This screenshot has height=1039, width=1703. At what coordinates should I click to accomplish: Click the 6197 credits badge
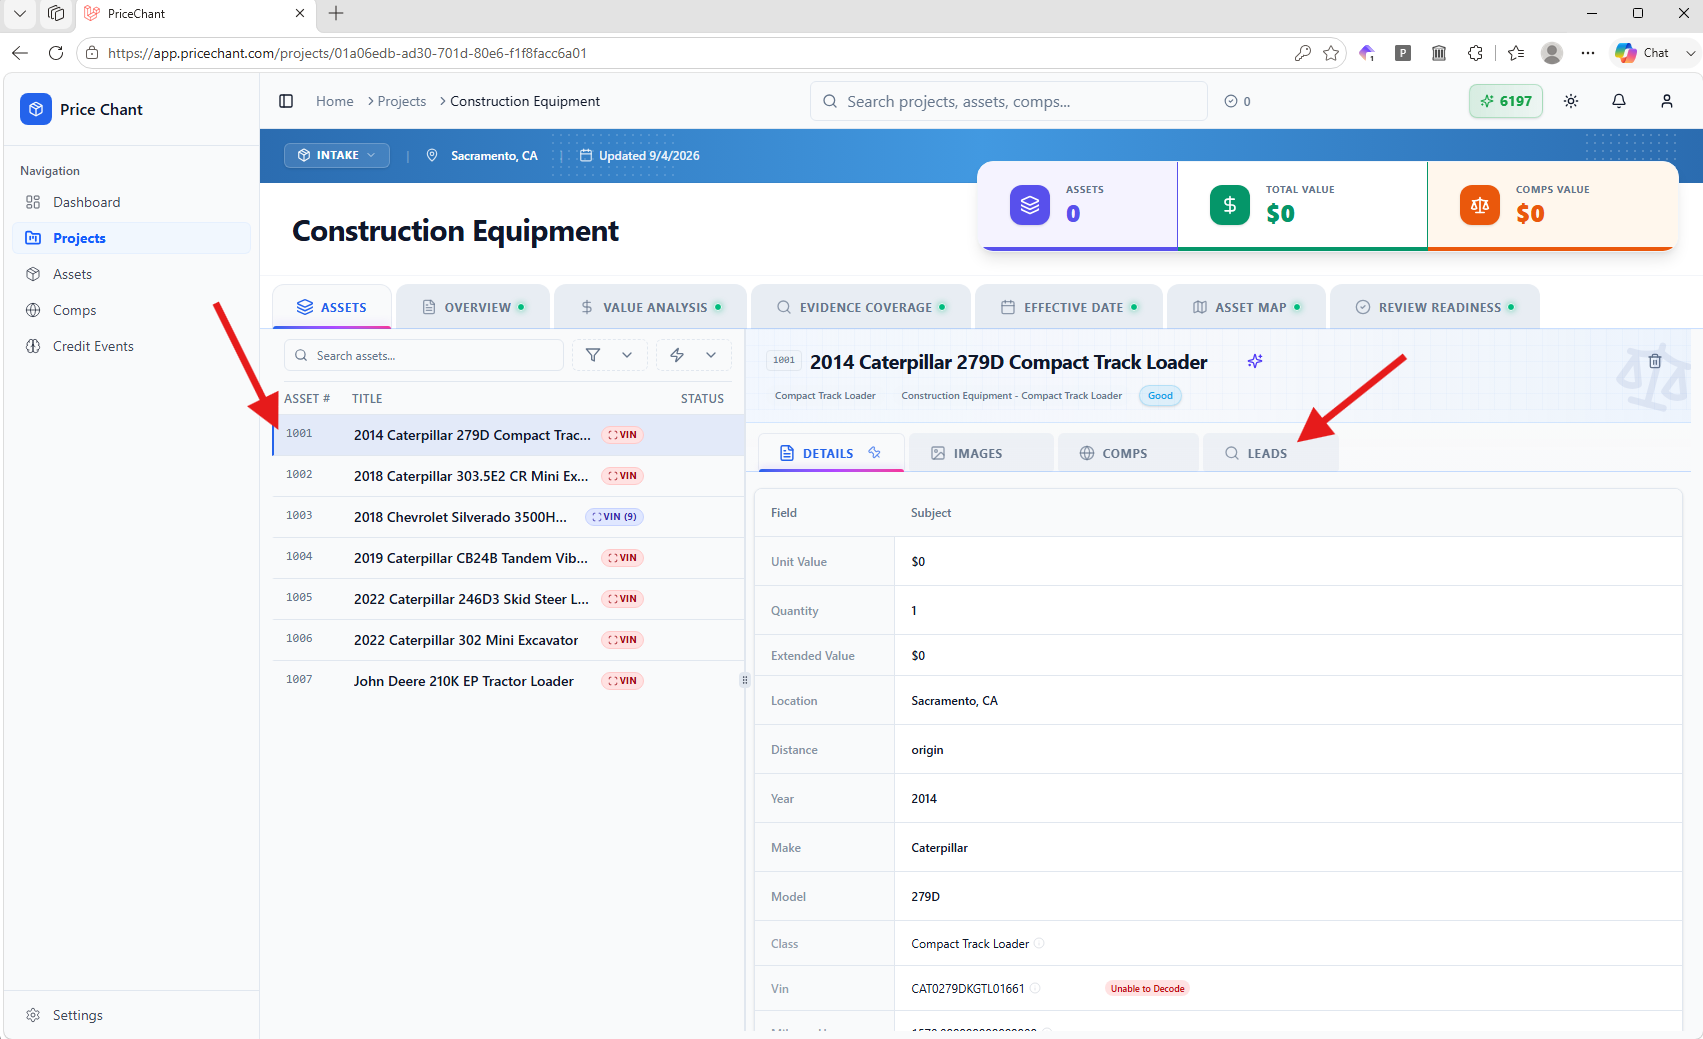tap(1506, 101)
